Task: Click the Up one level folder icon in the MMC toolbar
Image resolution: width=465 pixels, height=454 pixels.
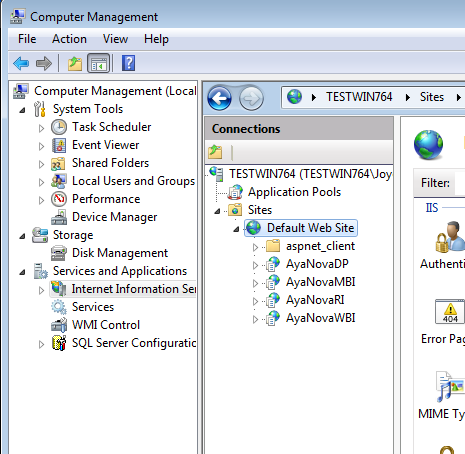Action: (x=75, y=63)
